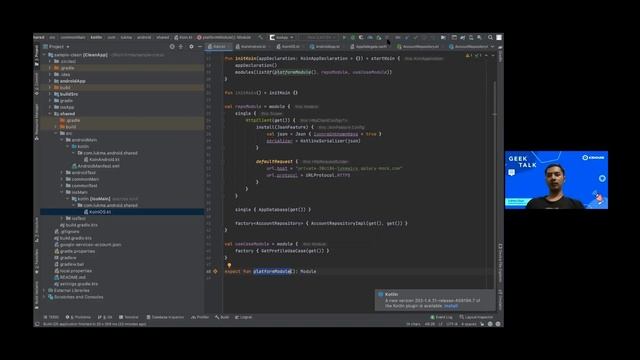Select KoinIOS.kt in the Project tree
The height and width of the screenshot is (360, 640).
coord(100,212)
